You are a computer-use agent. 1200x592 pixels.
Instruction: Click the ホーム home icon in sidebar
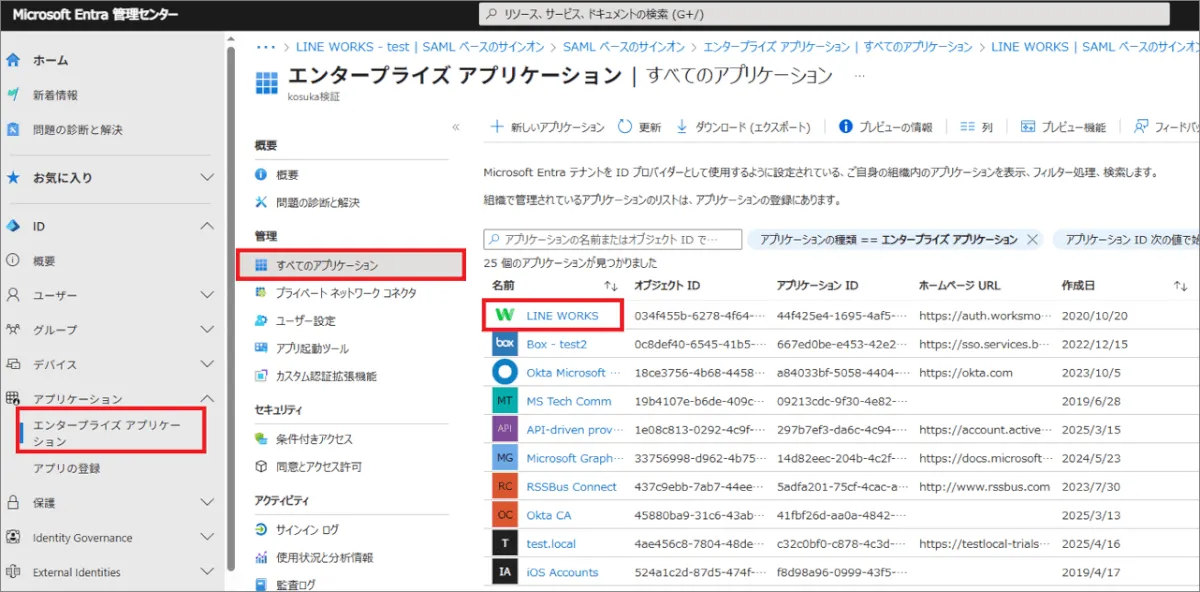pos(14,60)
